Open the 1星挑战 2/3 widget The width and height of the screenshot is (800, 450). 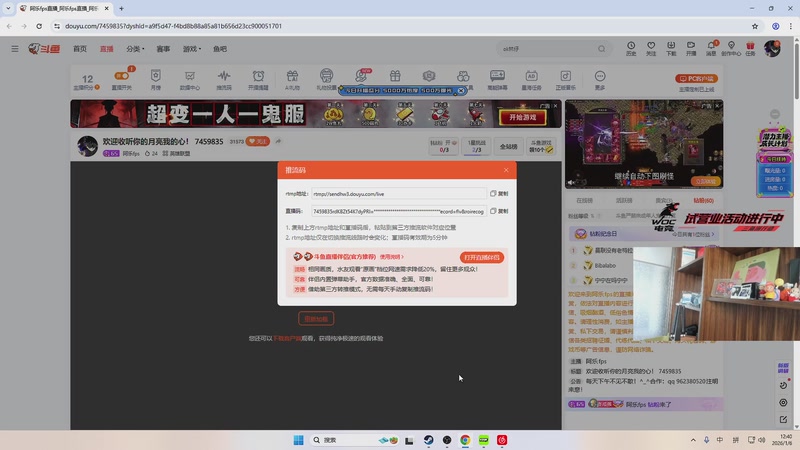point(477,146)
